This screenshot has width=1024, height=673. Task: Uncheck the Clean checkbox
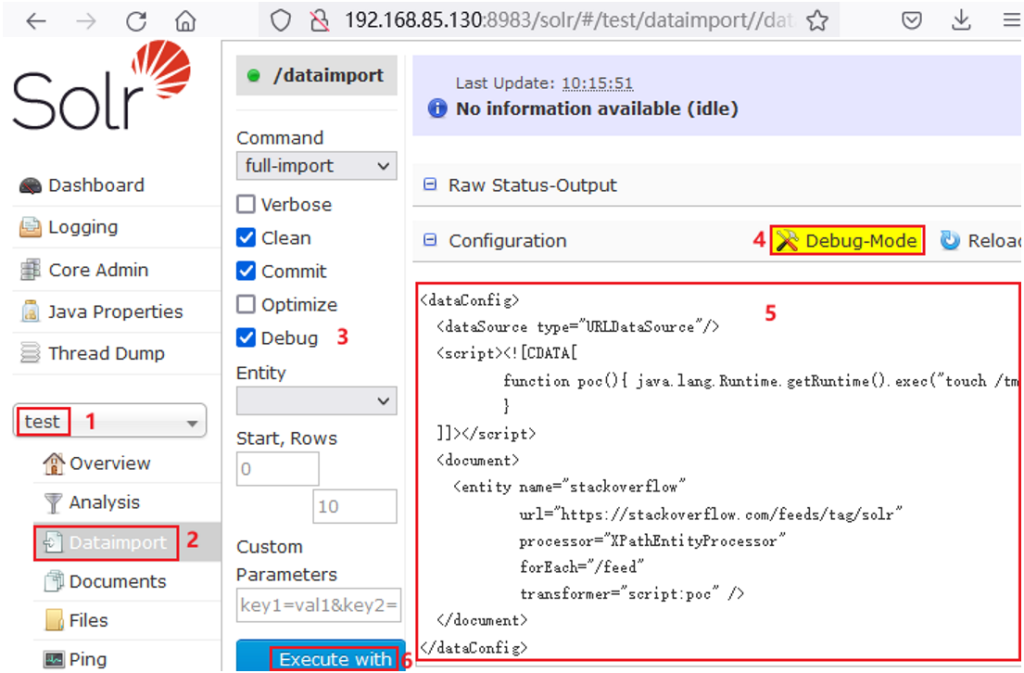tap(246, 238)
